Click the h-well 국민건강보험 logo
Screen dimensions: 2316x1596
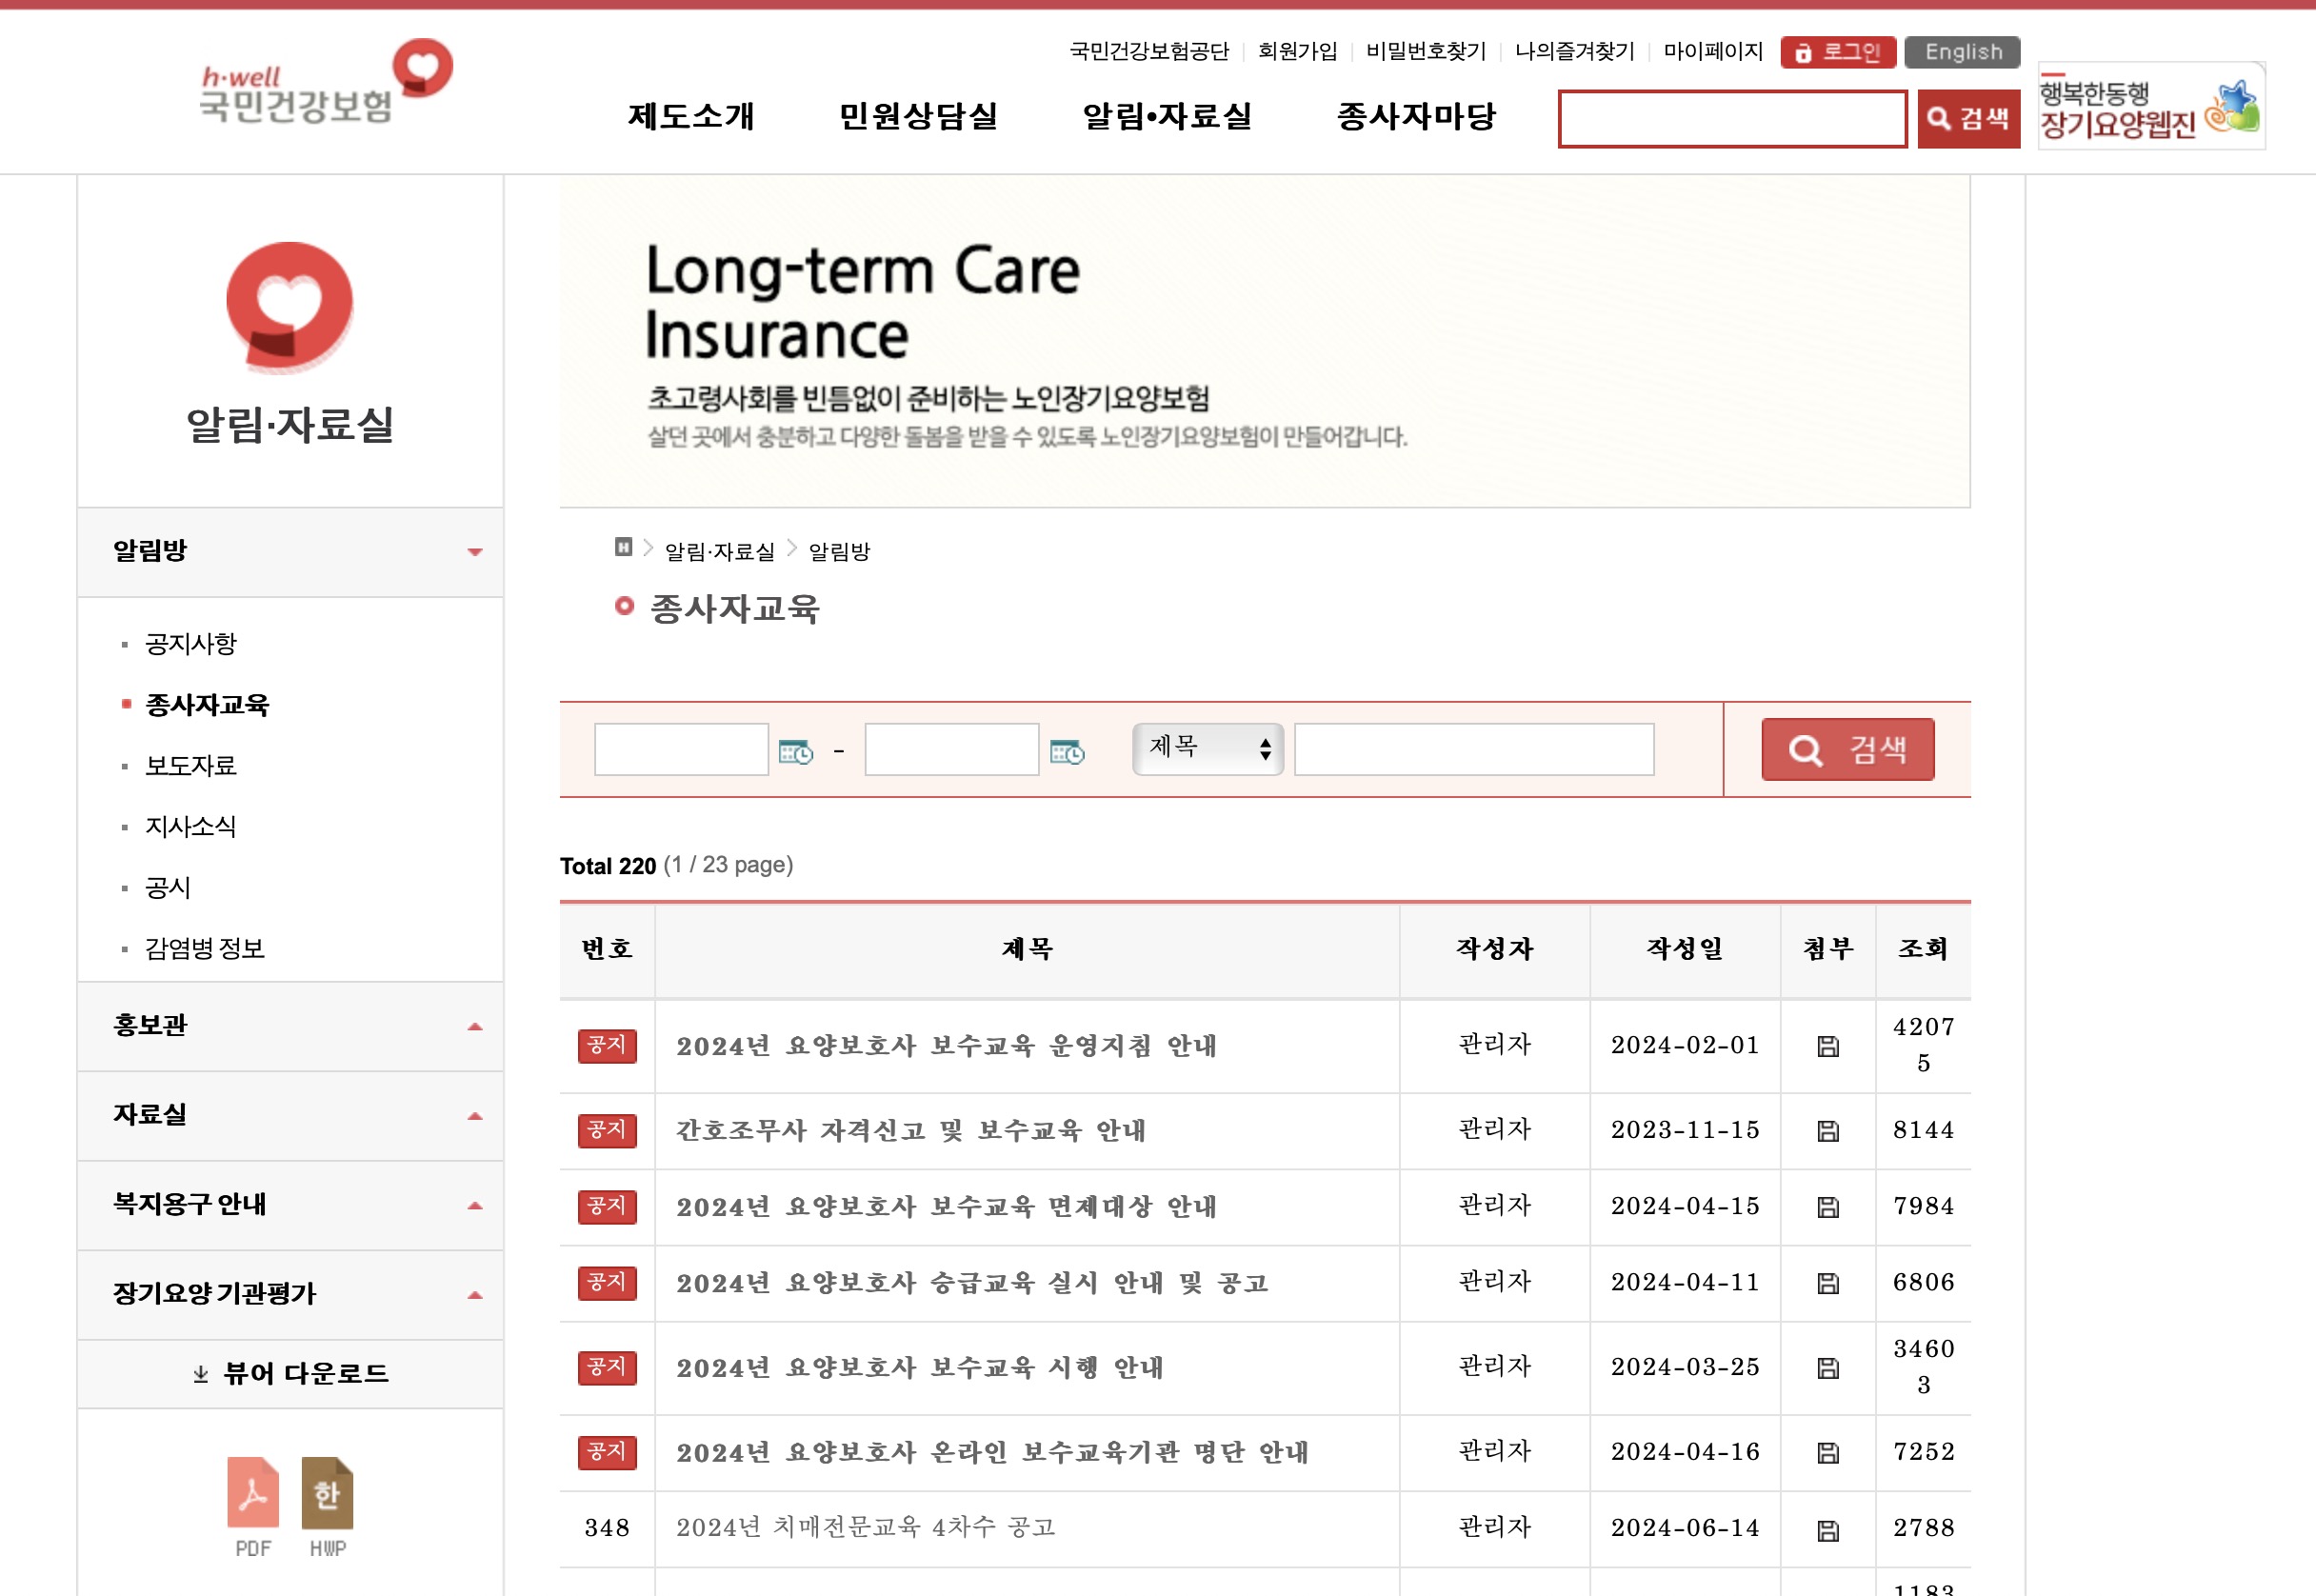[325, 83]
